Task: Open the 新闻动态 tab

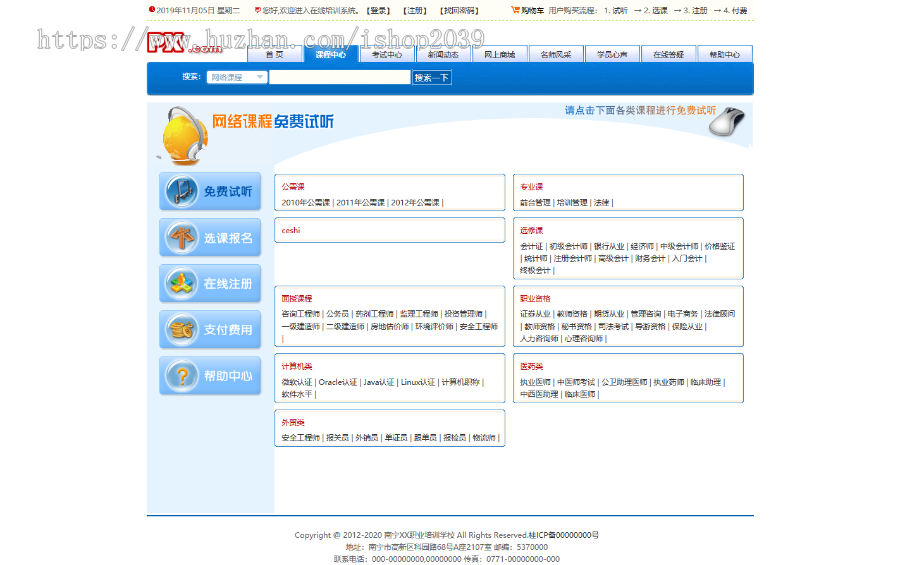Action: point(443,55)
